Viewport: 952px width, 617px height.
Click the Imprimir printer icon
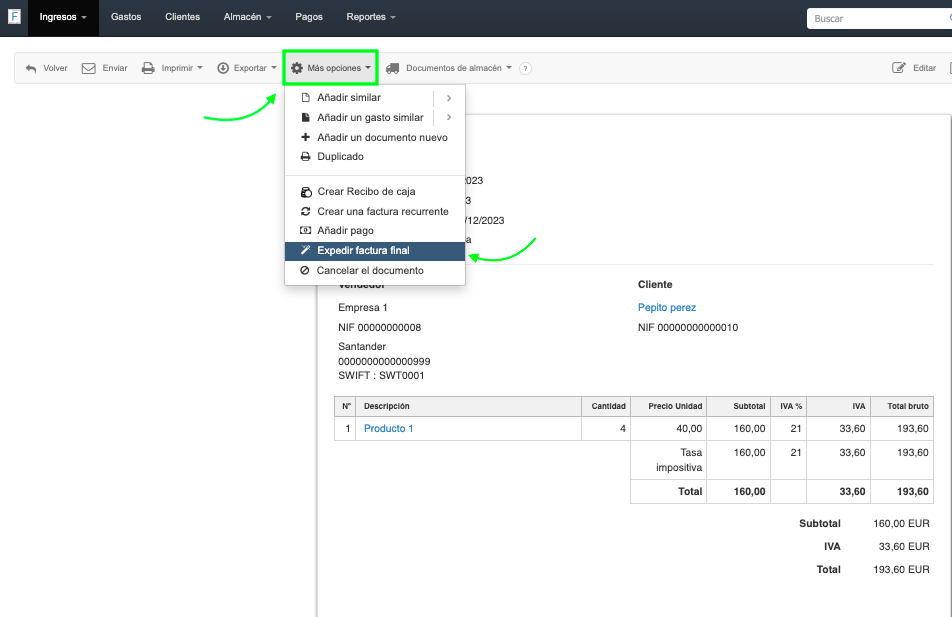pos(148,69)
